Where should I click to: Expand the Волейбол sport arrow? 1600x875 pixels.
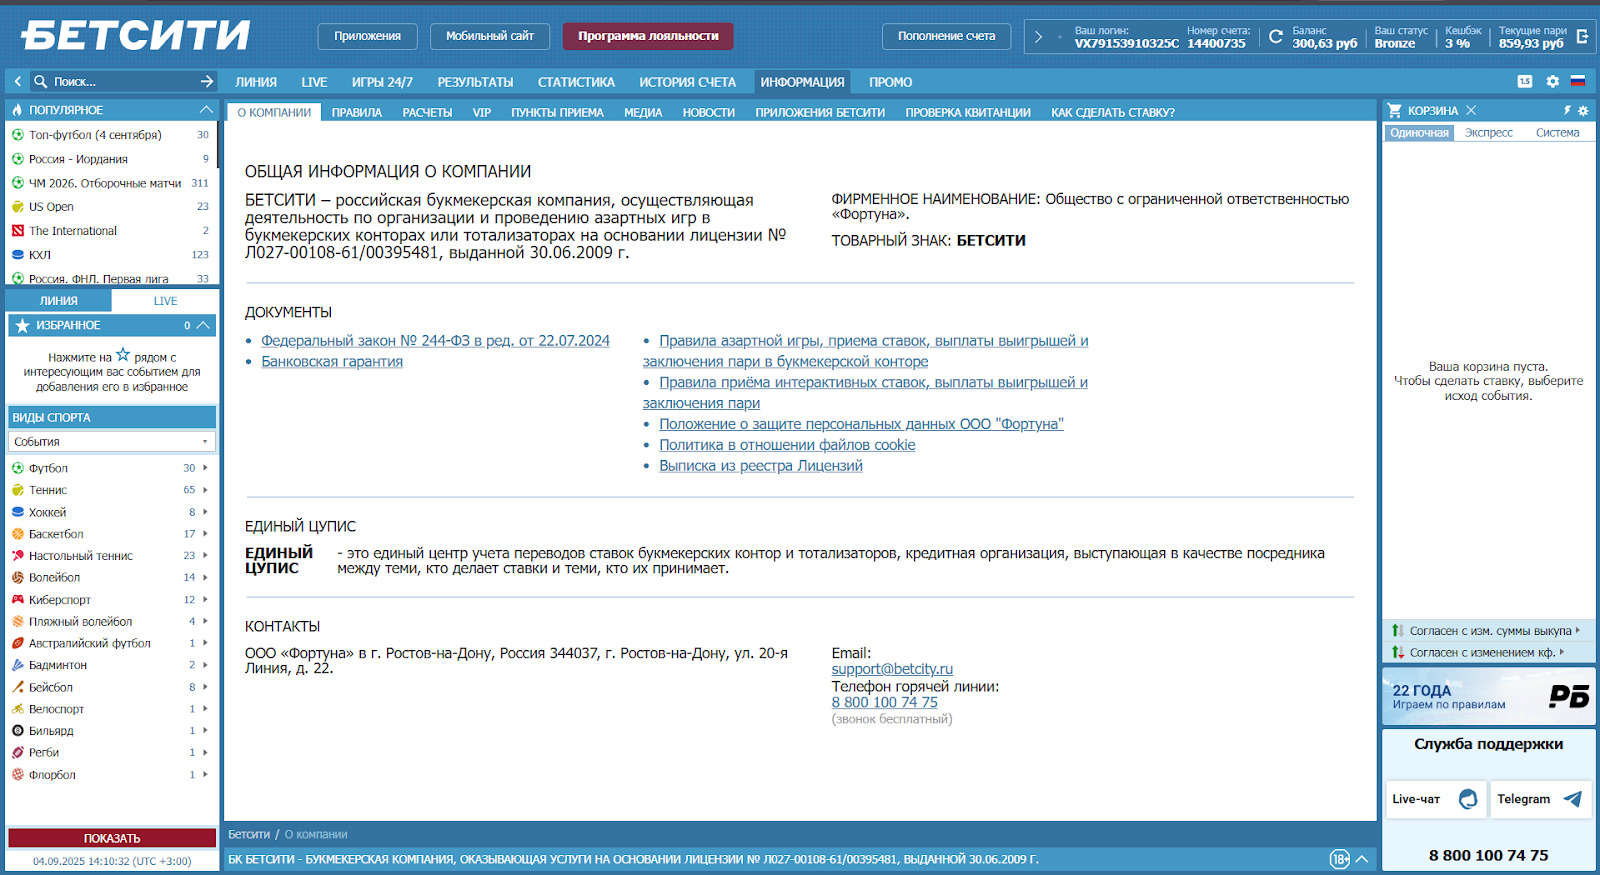(x=205, y=578)
